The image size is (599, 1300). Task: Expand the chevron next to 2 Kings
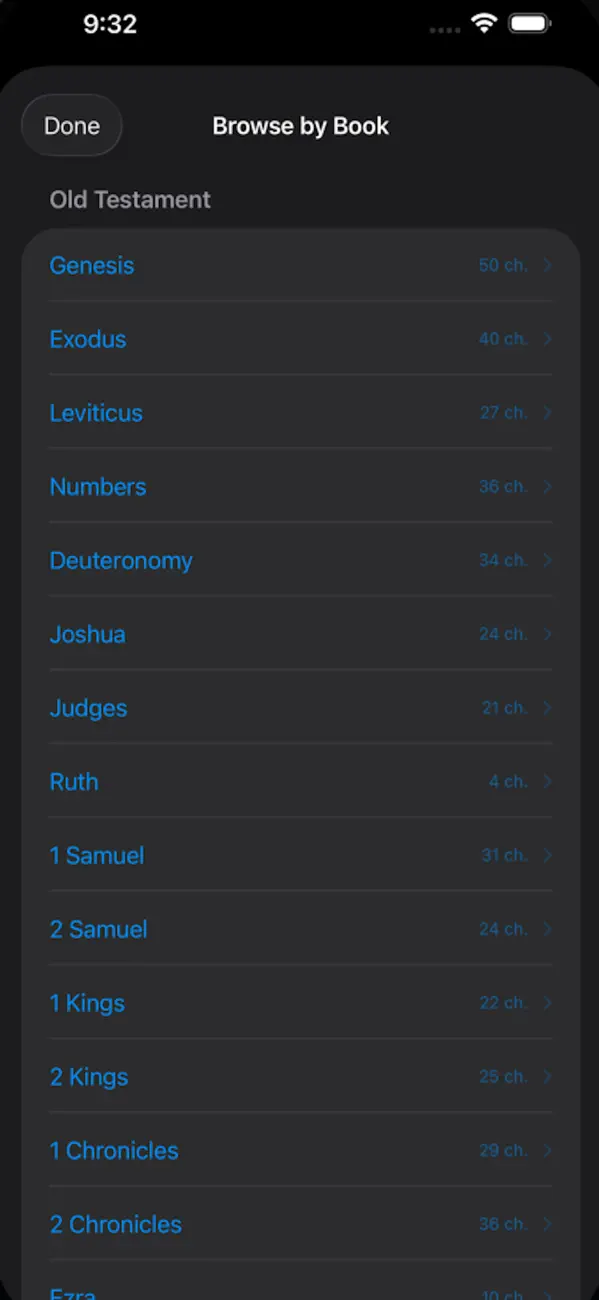point(547,1076)
